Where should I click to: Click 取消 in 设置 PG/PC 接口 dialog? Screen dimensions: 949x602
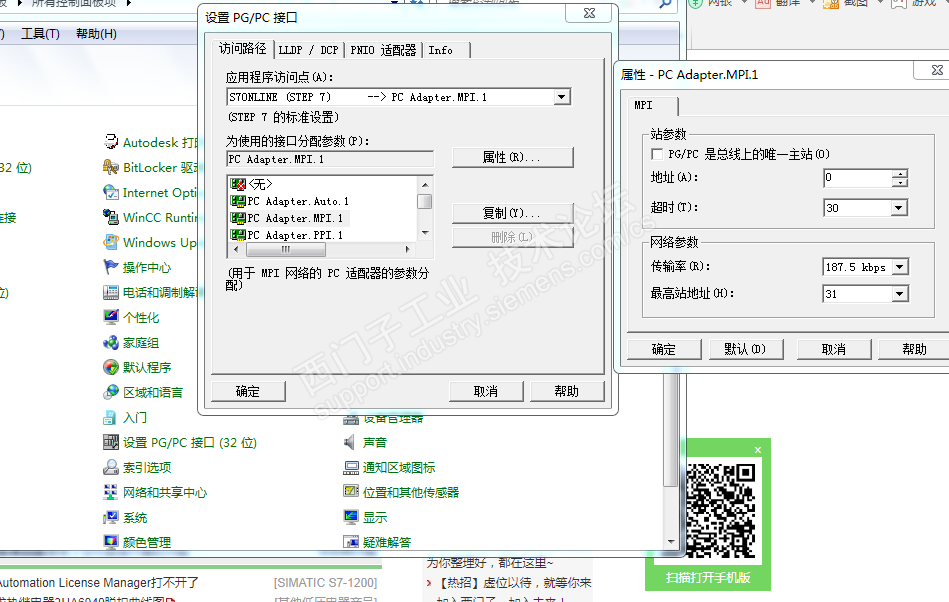(x=485, y=391)
